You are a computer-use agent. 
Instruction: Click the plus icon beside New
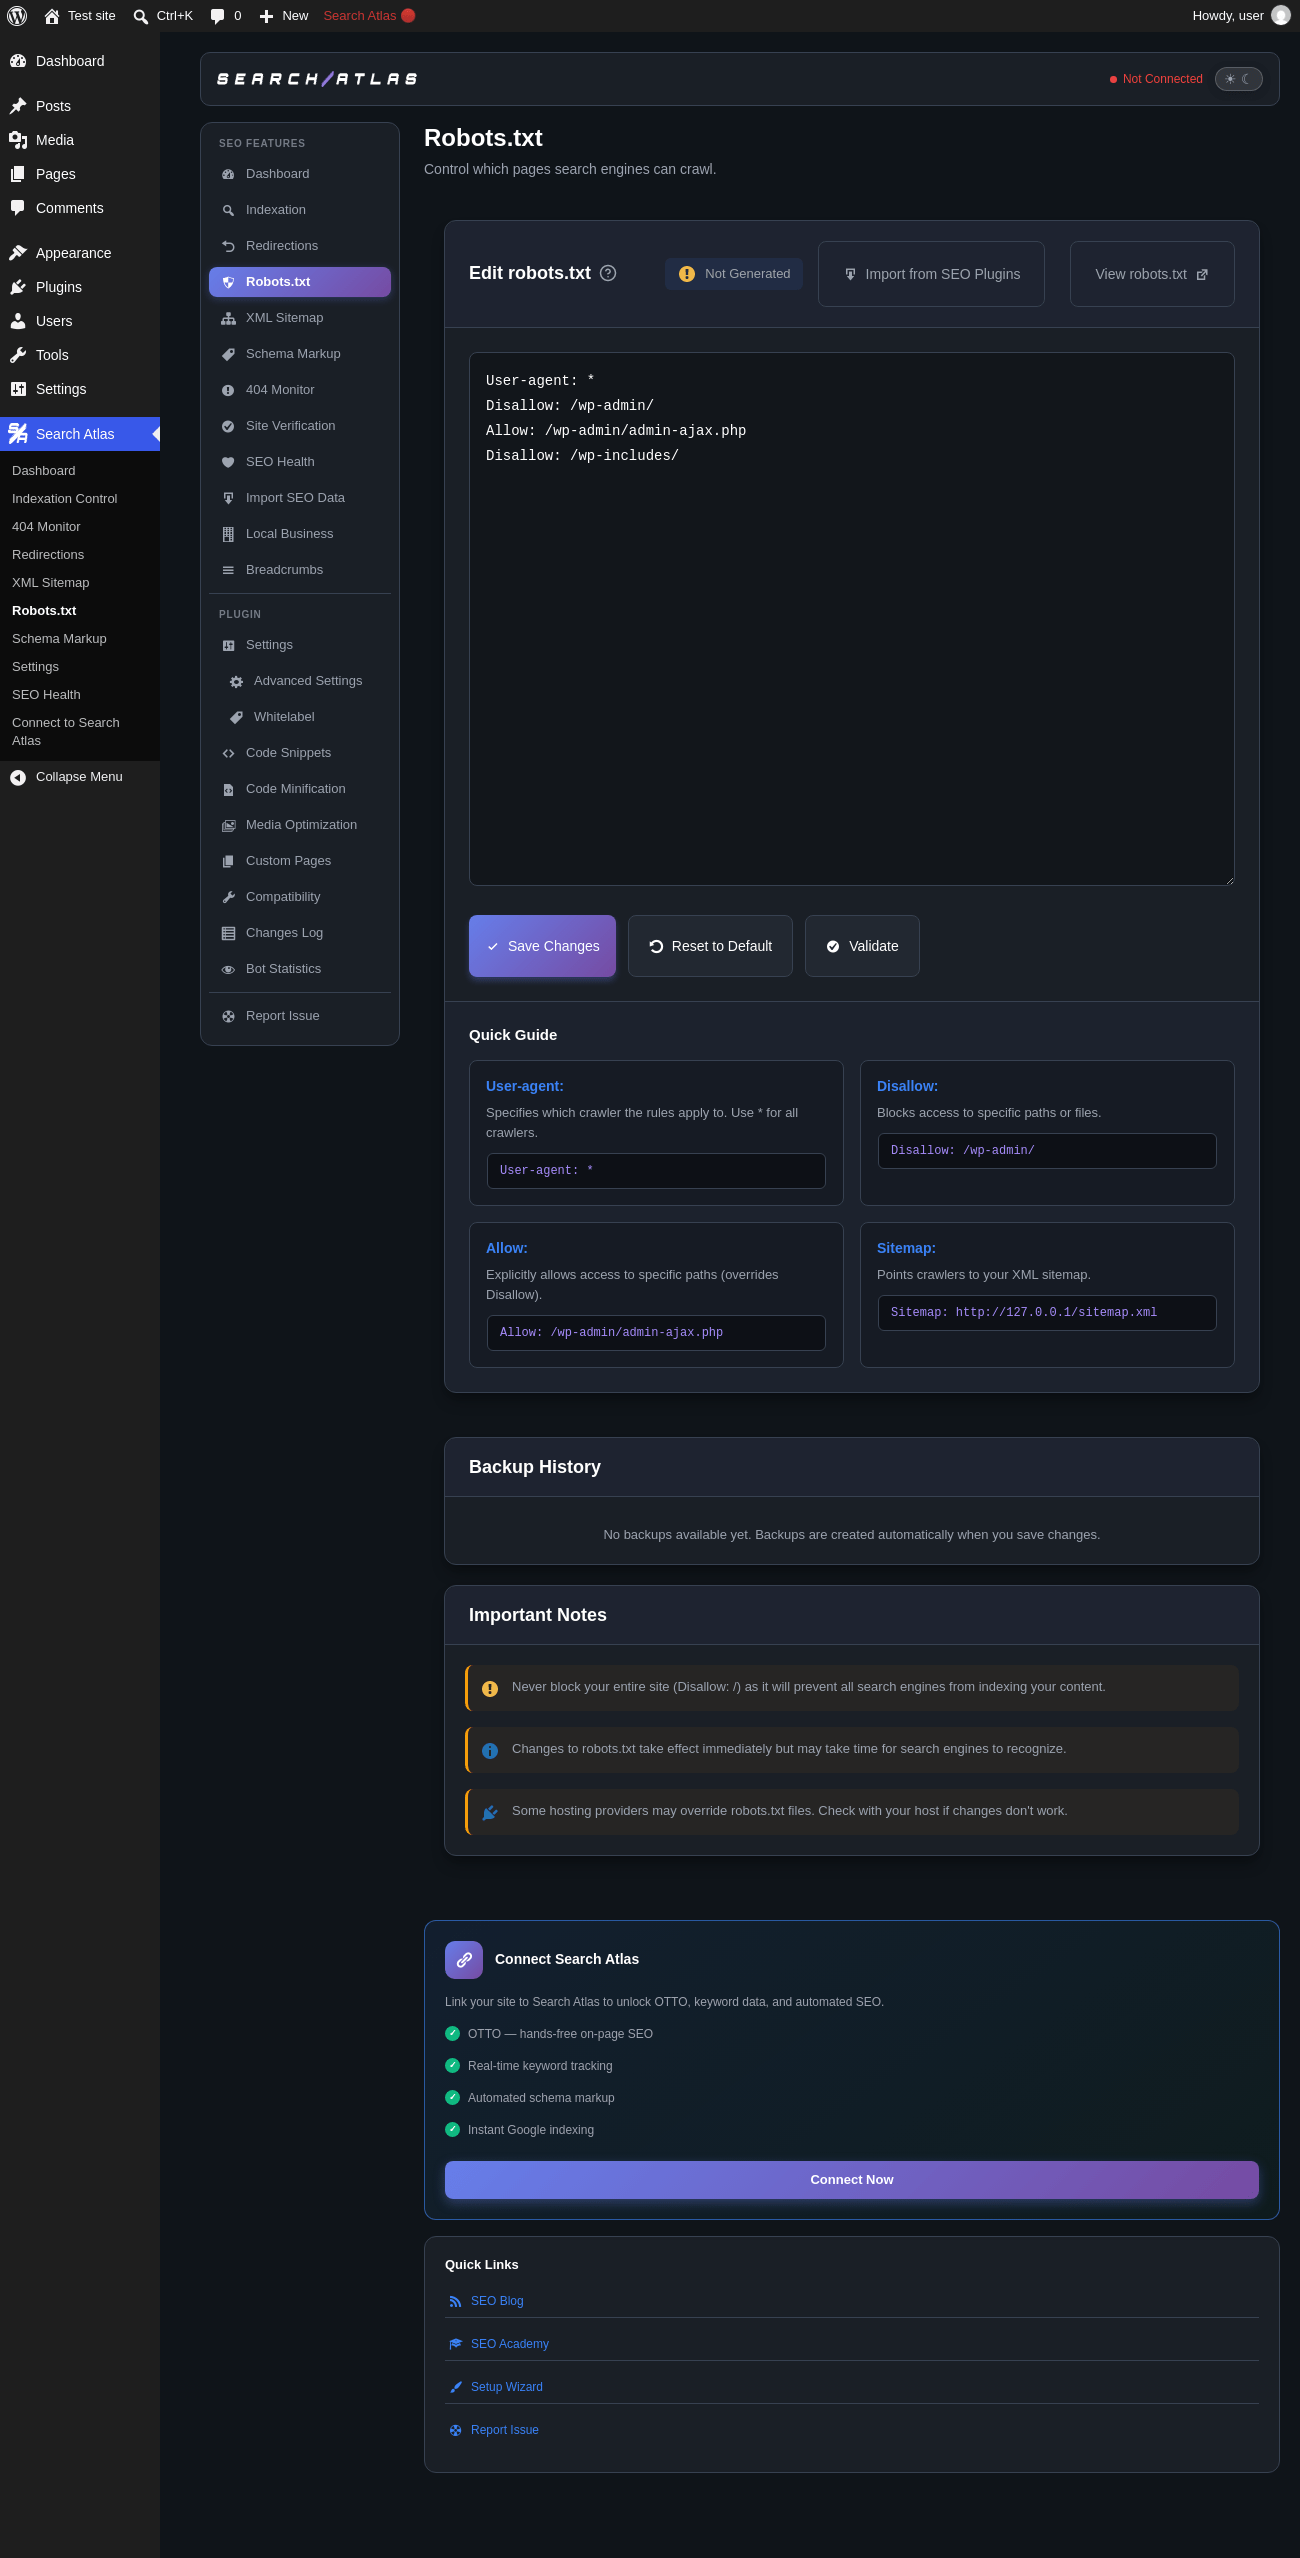266,16
